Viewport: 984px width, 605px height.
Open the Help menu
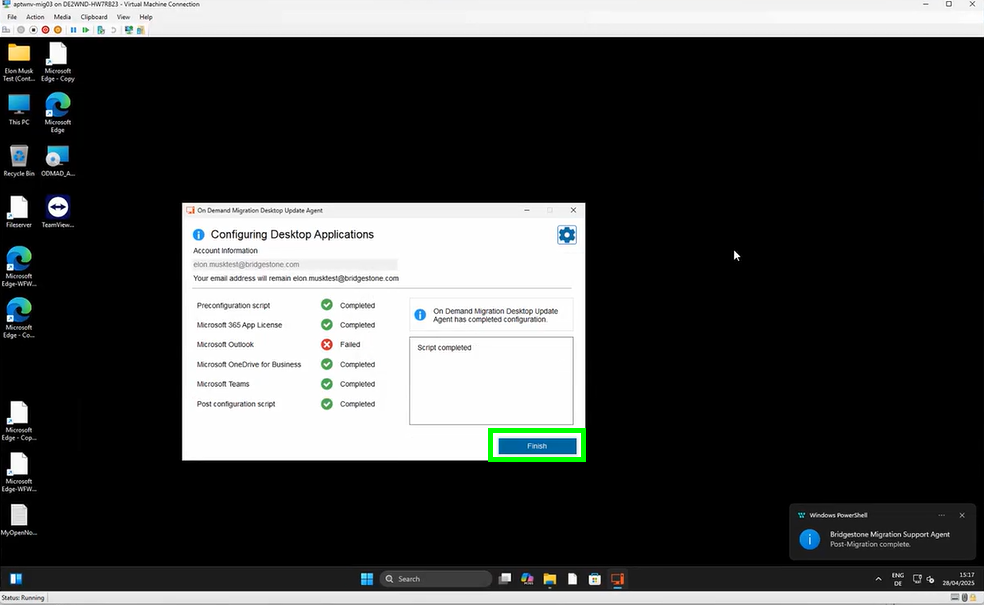146,17
